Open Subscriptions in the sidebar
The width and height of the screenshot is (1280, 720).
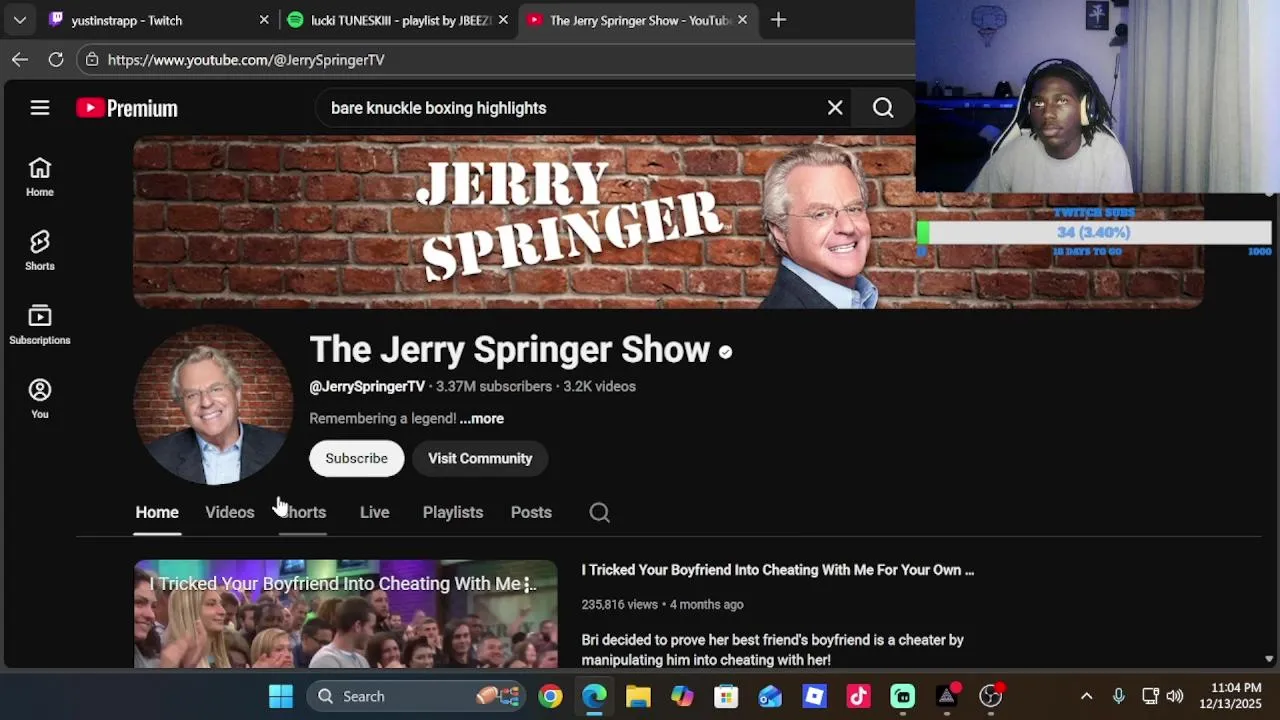pyautogui.click(x=40, y=325)
